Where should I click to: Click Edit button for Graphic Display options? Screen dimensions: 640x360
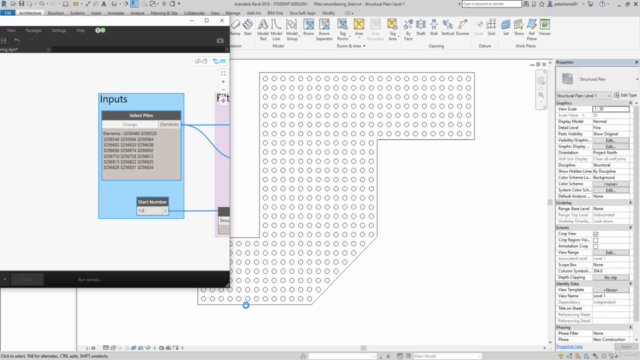point(610,147)
